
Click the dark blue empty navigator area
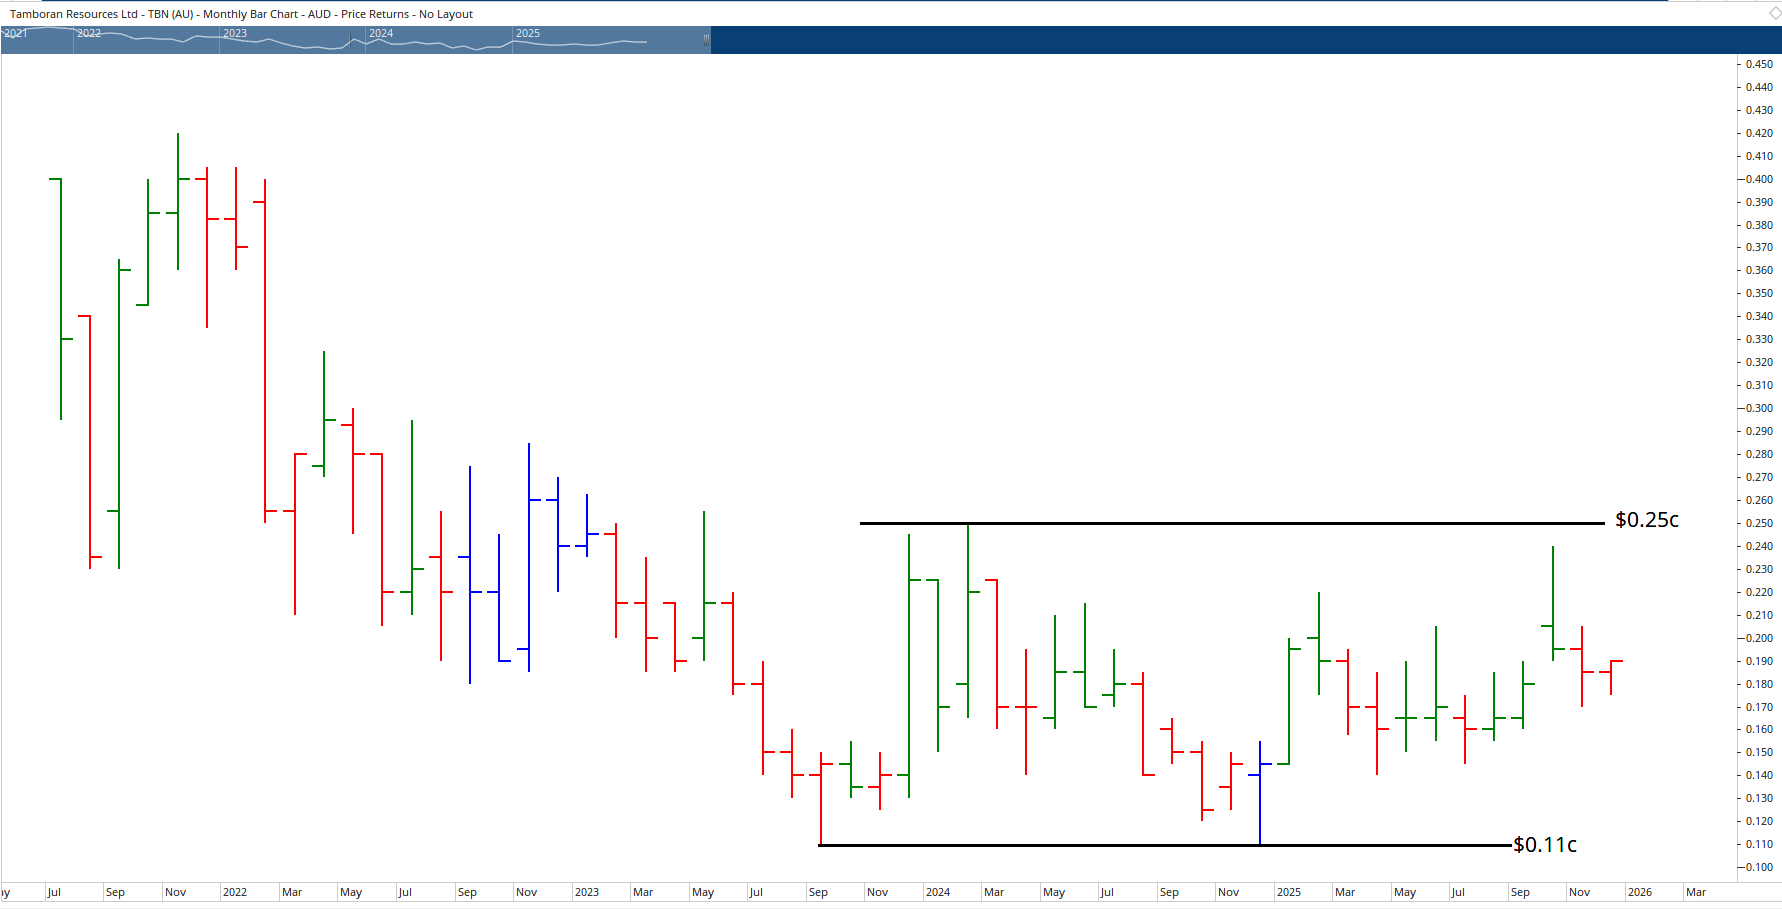(1200, 40)
